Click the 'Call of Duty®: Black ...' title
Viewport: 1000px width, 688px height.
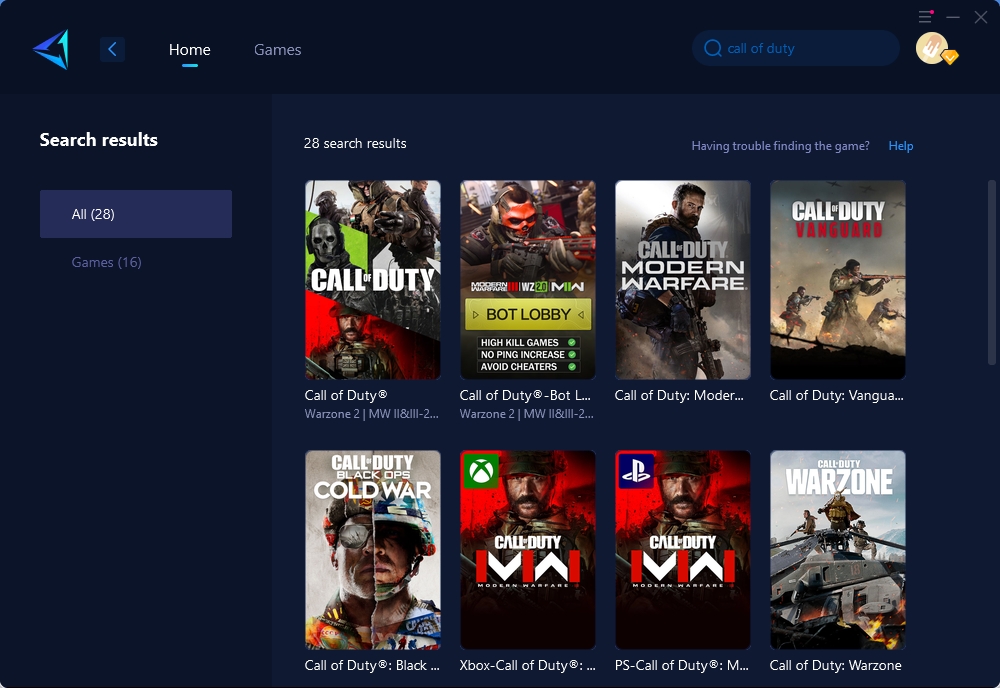coord(372,665)
